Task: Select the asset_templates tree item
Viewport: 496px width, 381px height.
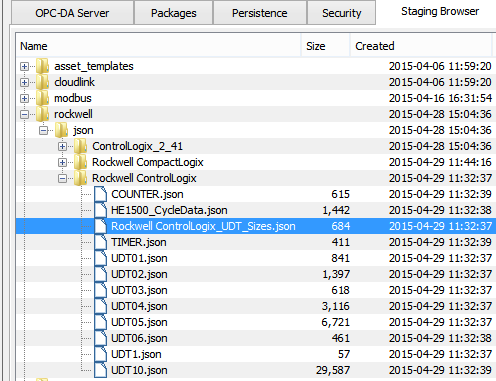Action: coord(94,66)
